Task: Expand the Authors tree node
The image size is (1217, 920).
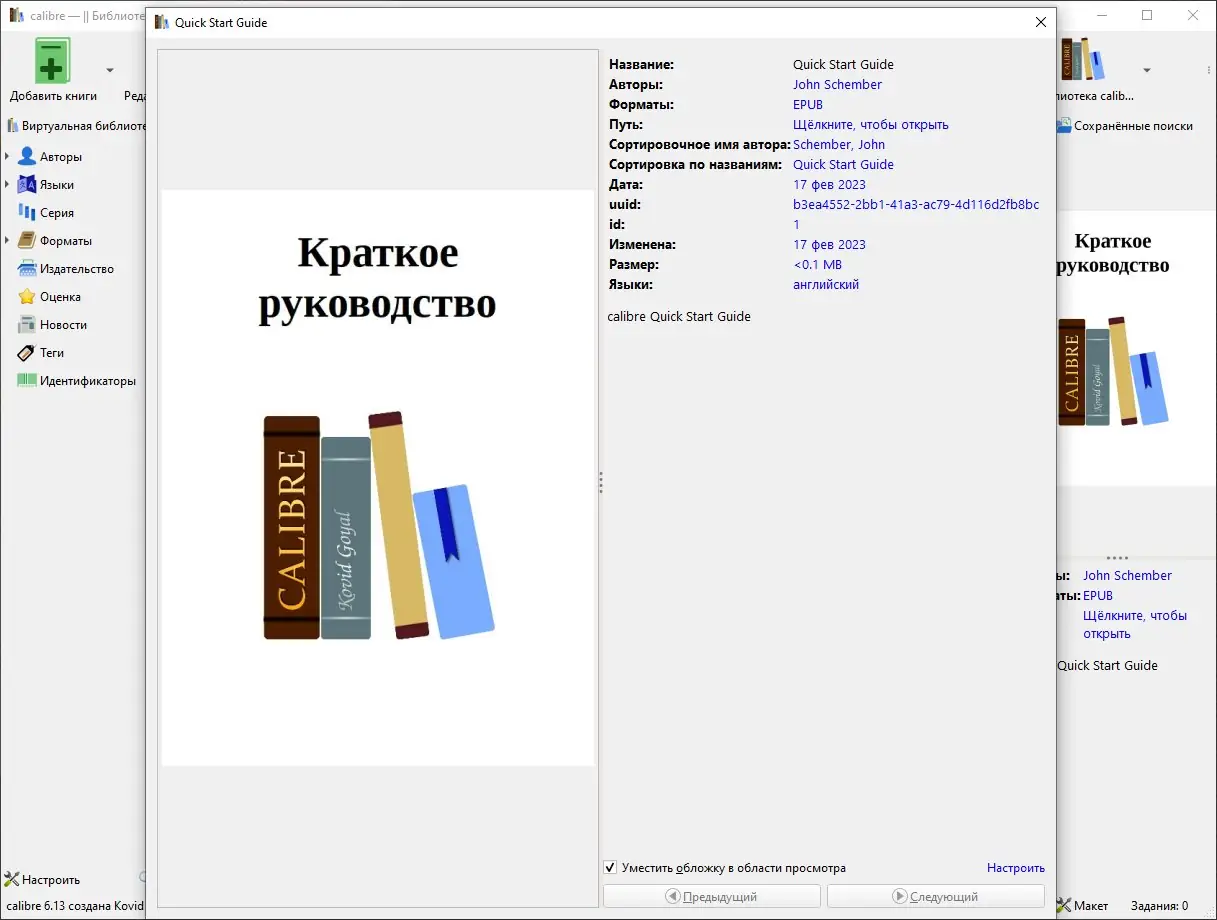Action: tap(8, 157)
